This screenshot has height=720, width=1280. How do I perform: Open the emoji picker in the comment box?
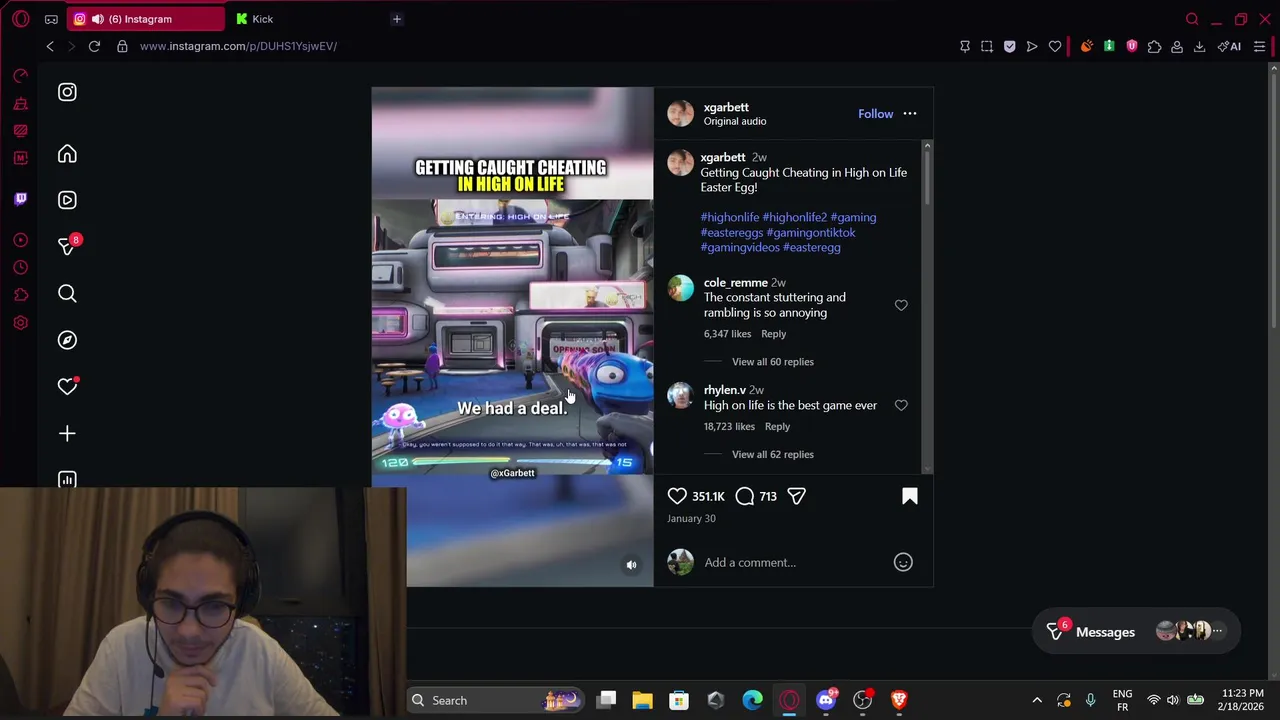(x=903, y=562)
